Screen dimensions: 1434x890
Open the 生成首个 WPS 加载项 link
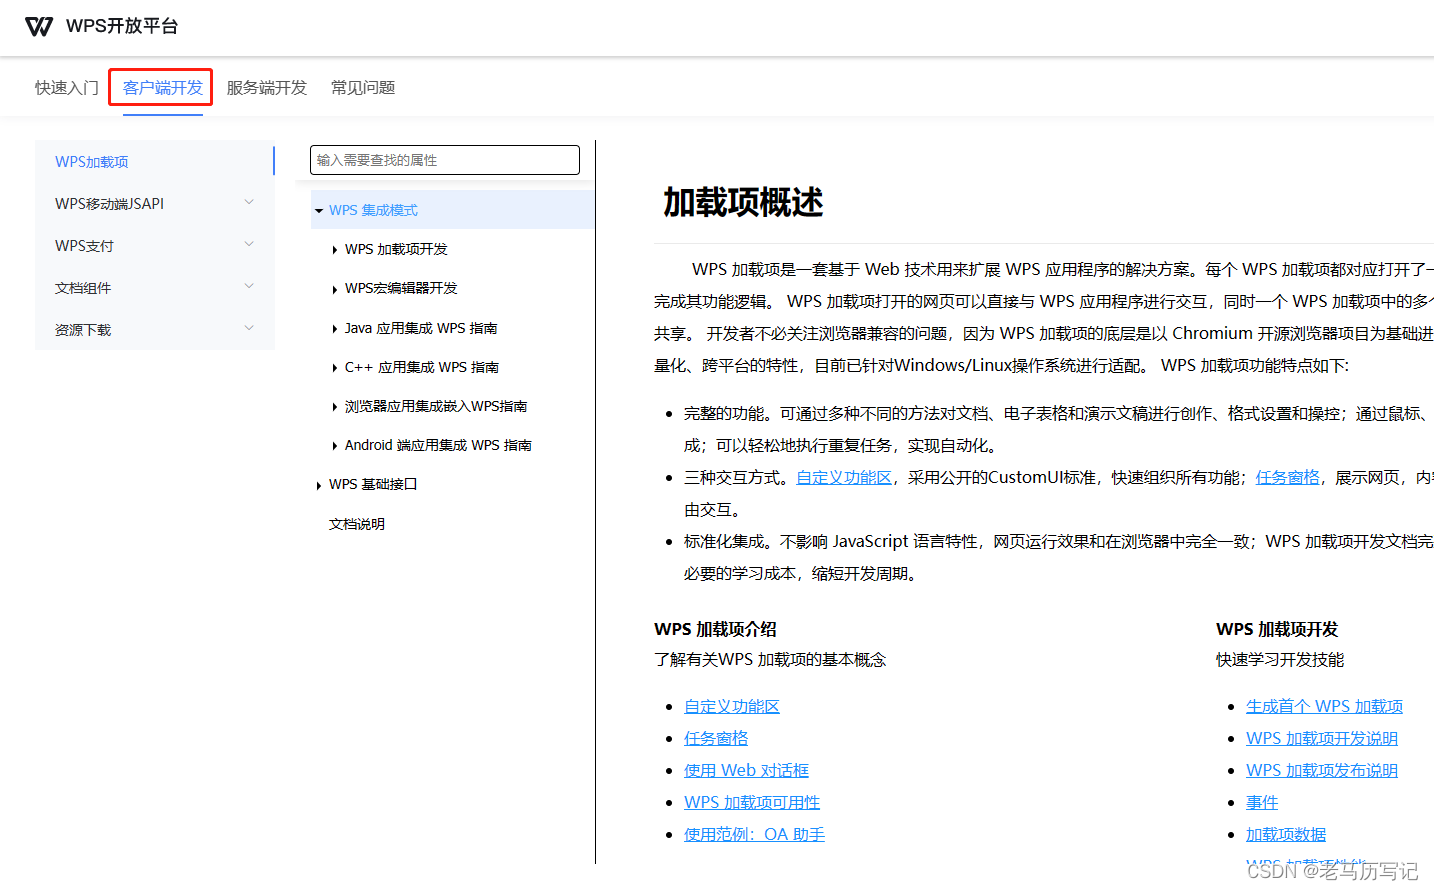click(1324, 707)
